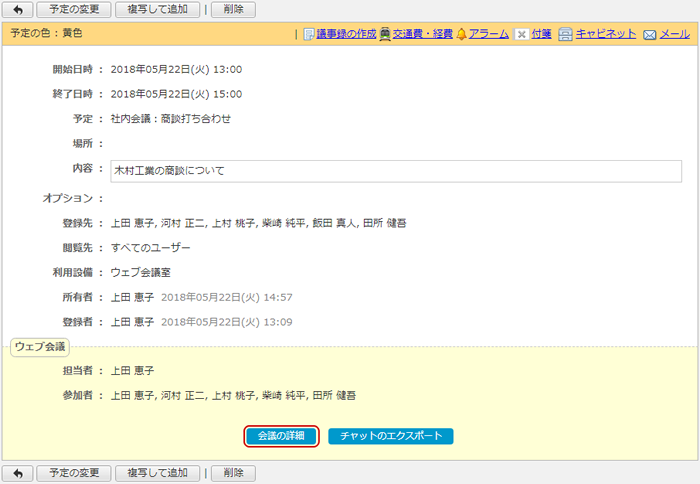
Task: Open the メール link
Action: [x=675, y=34]
